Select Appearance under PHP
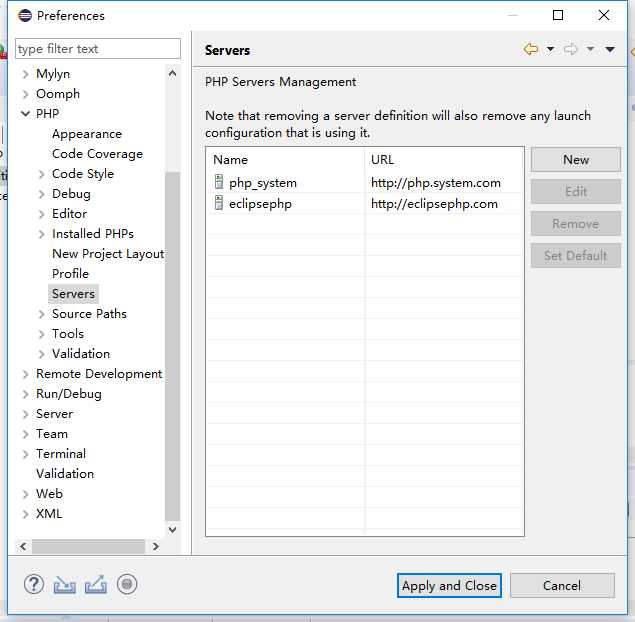 point(87,134)
